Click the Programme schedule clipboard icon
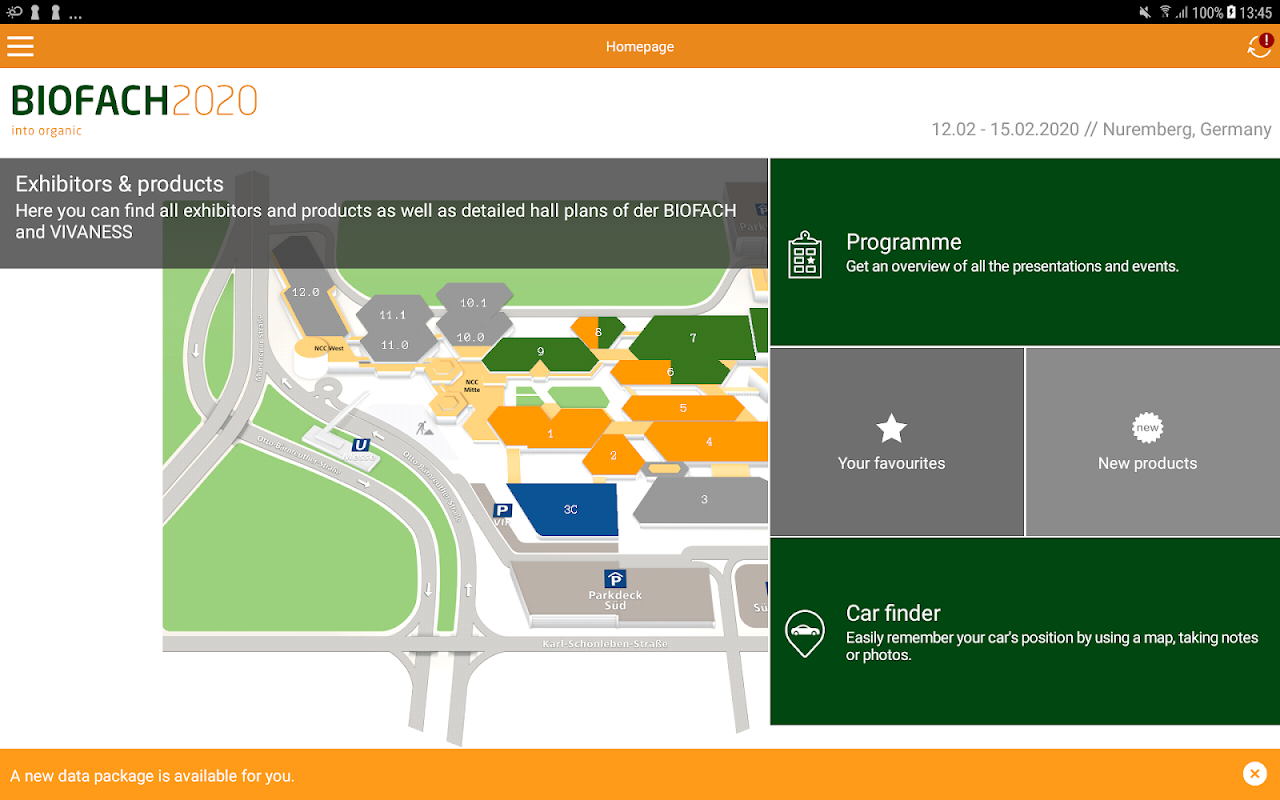1280x800 pixels. pos(805,254)
